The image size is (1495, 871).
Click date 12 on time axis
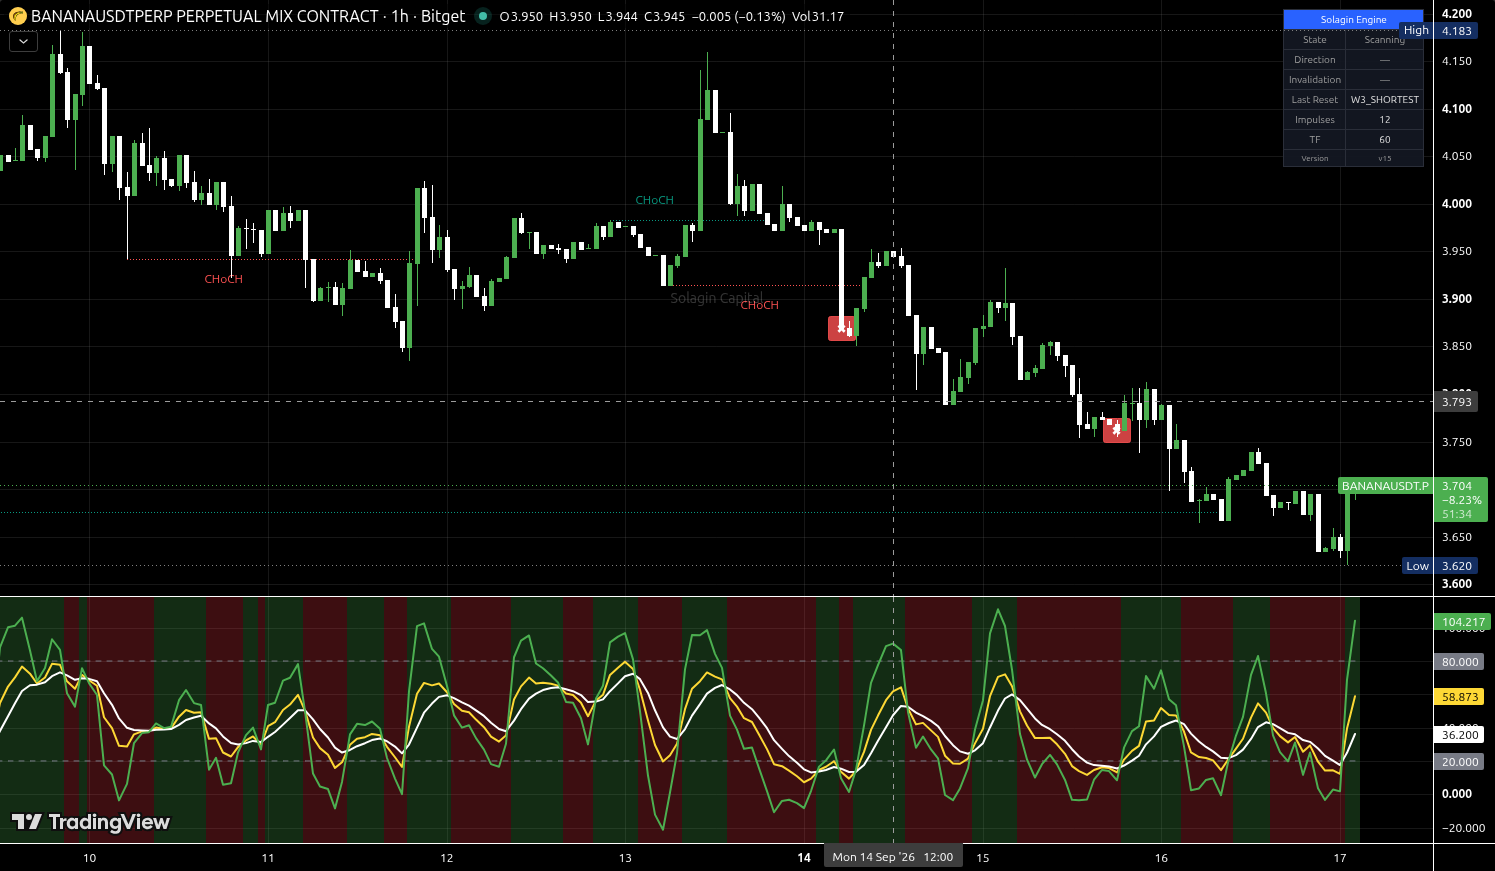(447, 858)
